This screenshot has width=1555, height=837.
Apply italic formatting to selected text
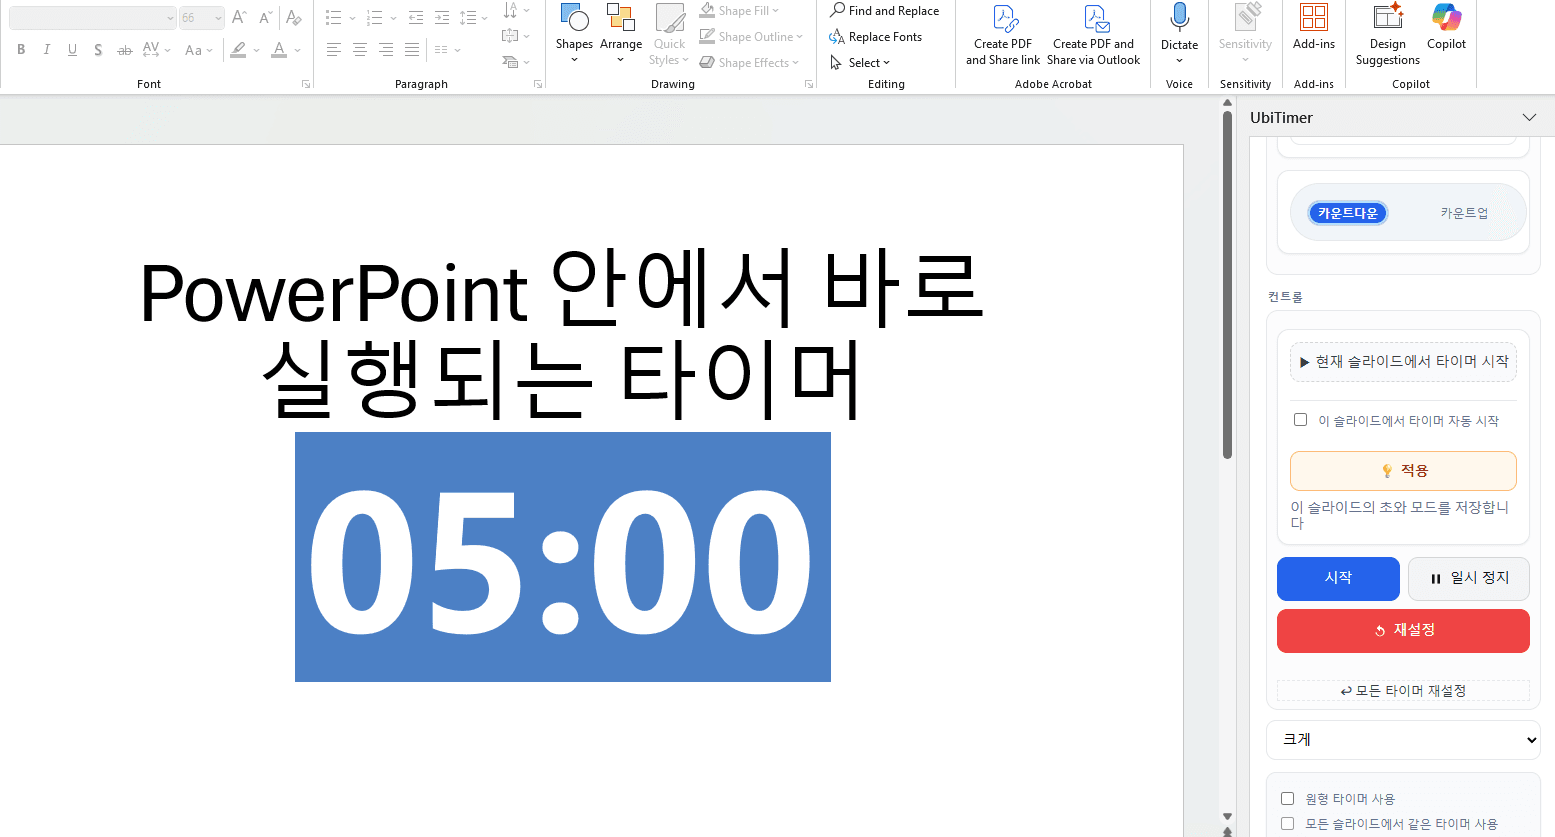click(x=46, y=49)
